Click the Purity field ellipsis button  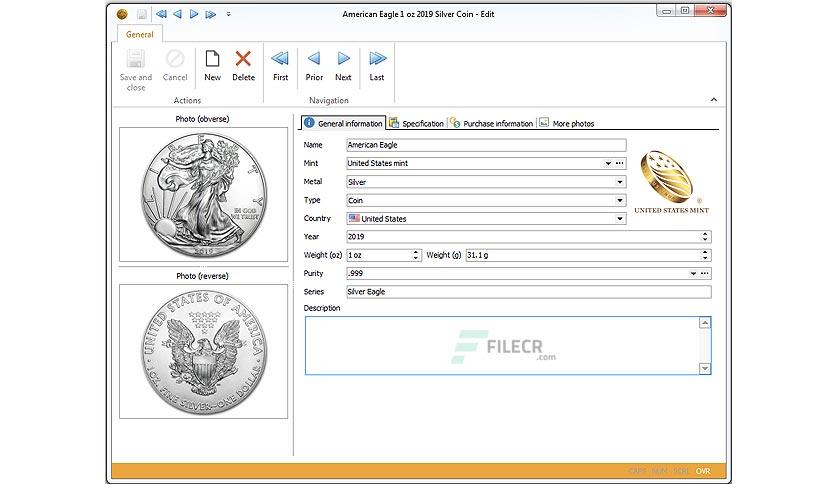click(705, 273)
